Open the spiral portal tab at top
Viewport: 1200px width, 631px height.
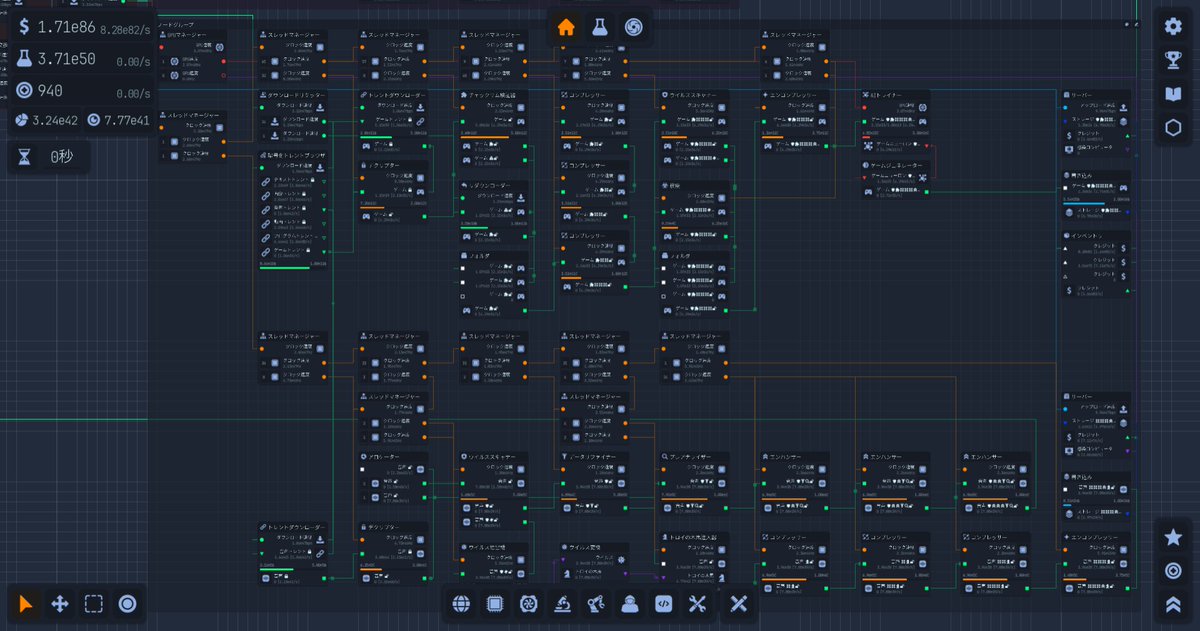(x=633, y=27)
